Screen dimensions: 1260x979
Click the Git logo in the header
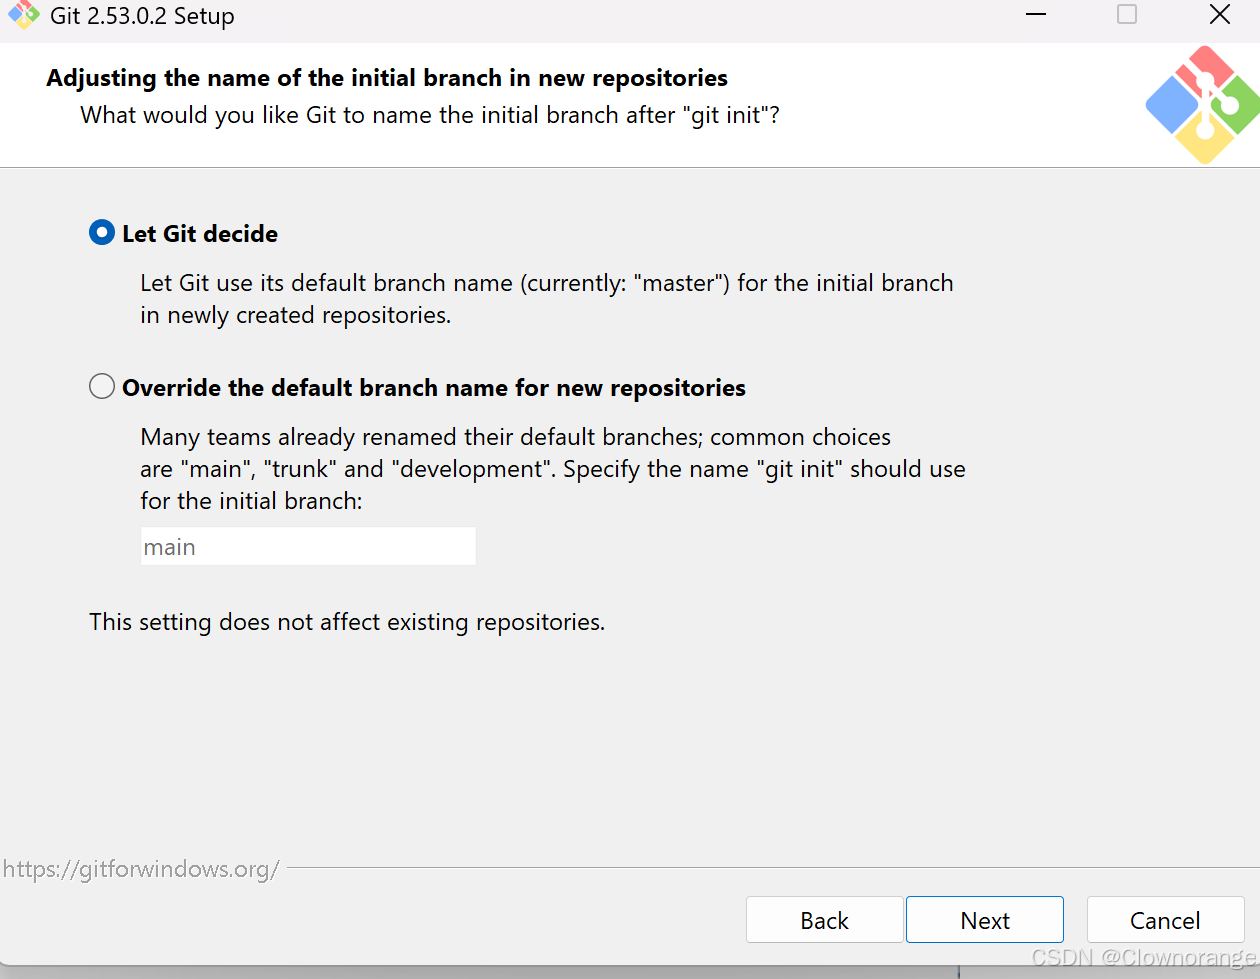tap(1203, 105)
